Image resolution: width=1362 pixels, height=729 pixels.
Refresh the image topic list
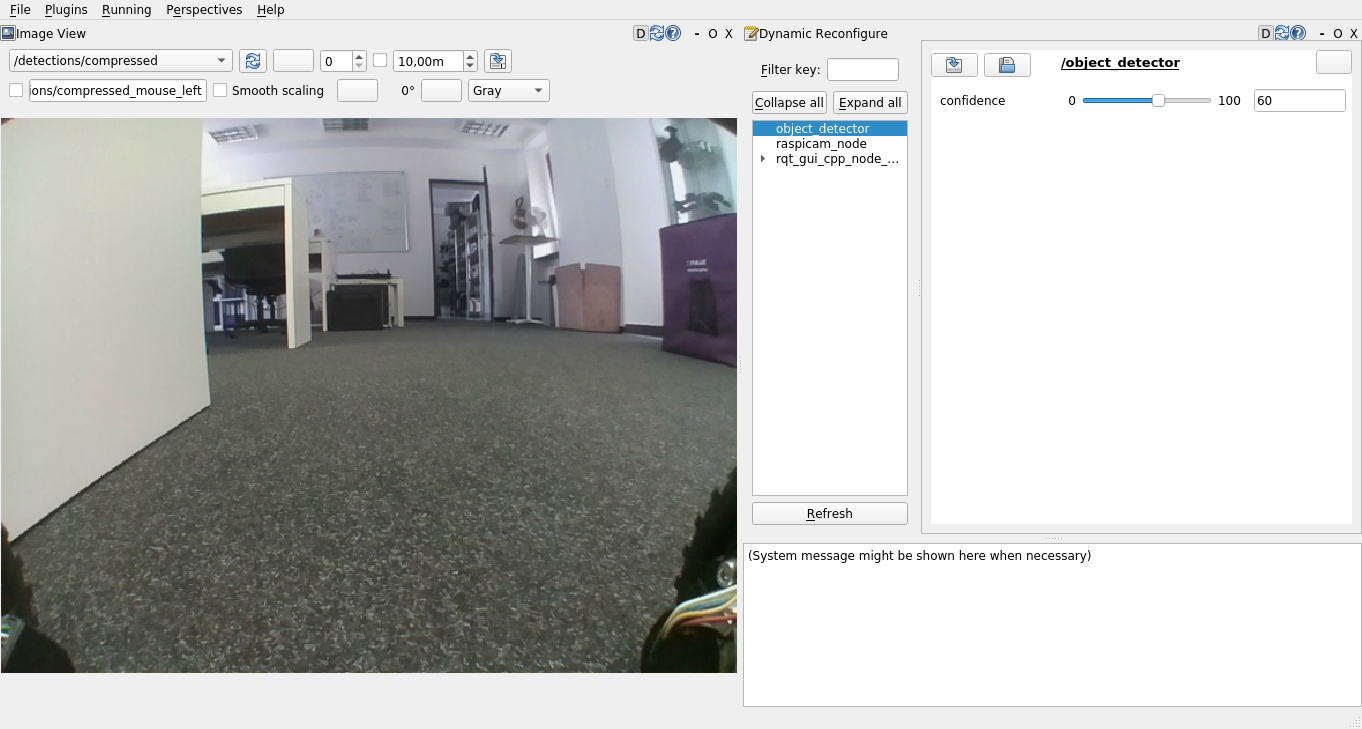point(252,60)
